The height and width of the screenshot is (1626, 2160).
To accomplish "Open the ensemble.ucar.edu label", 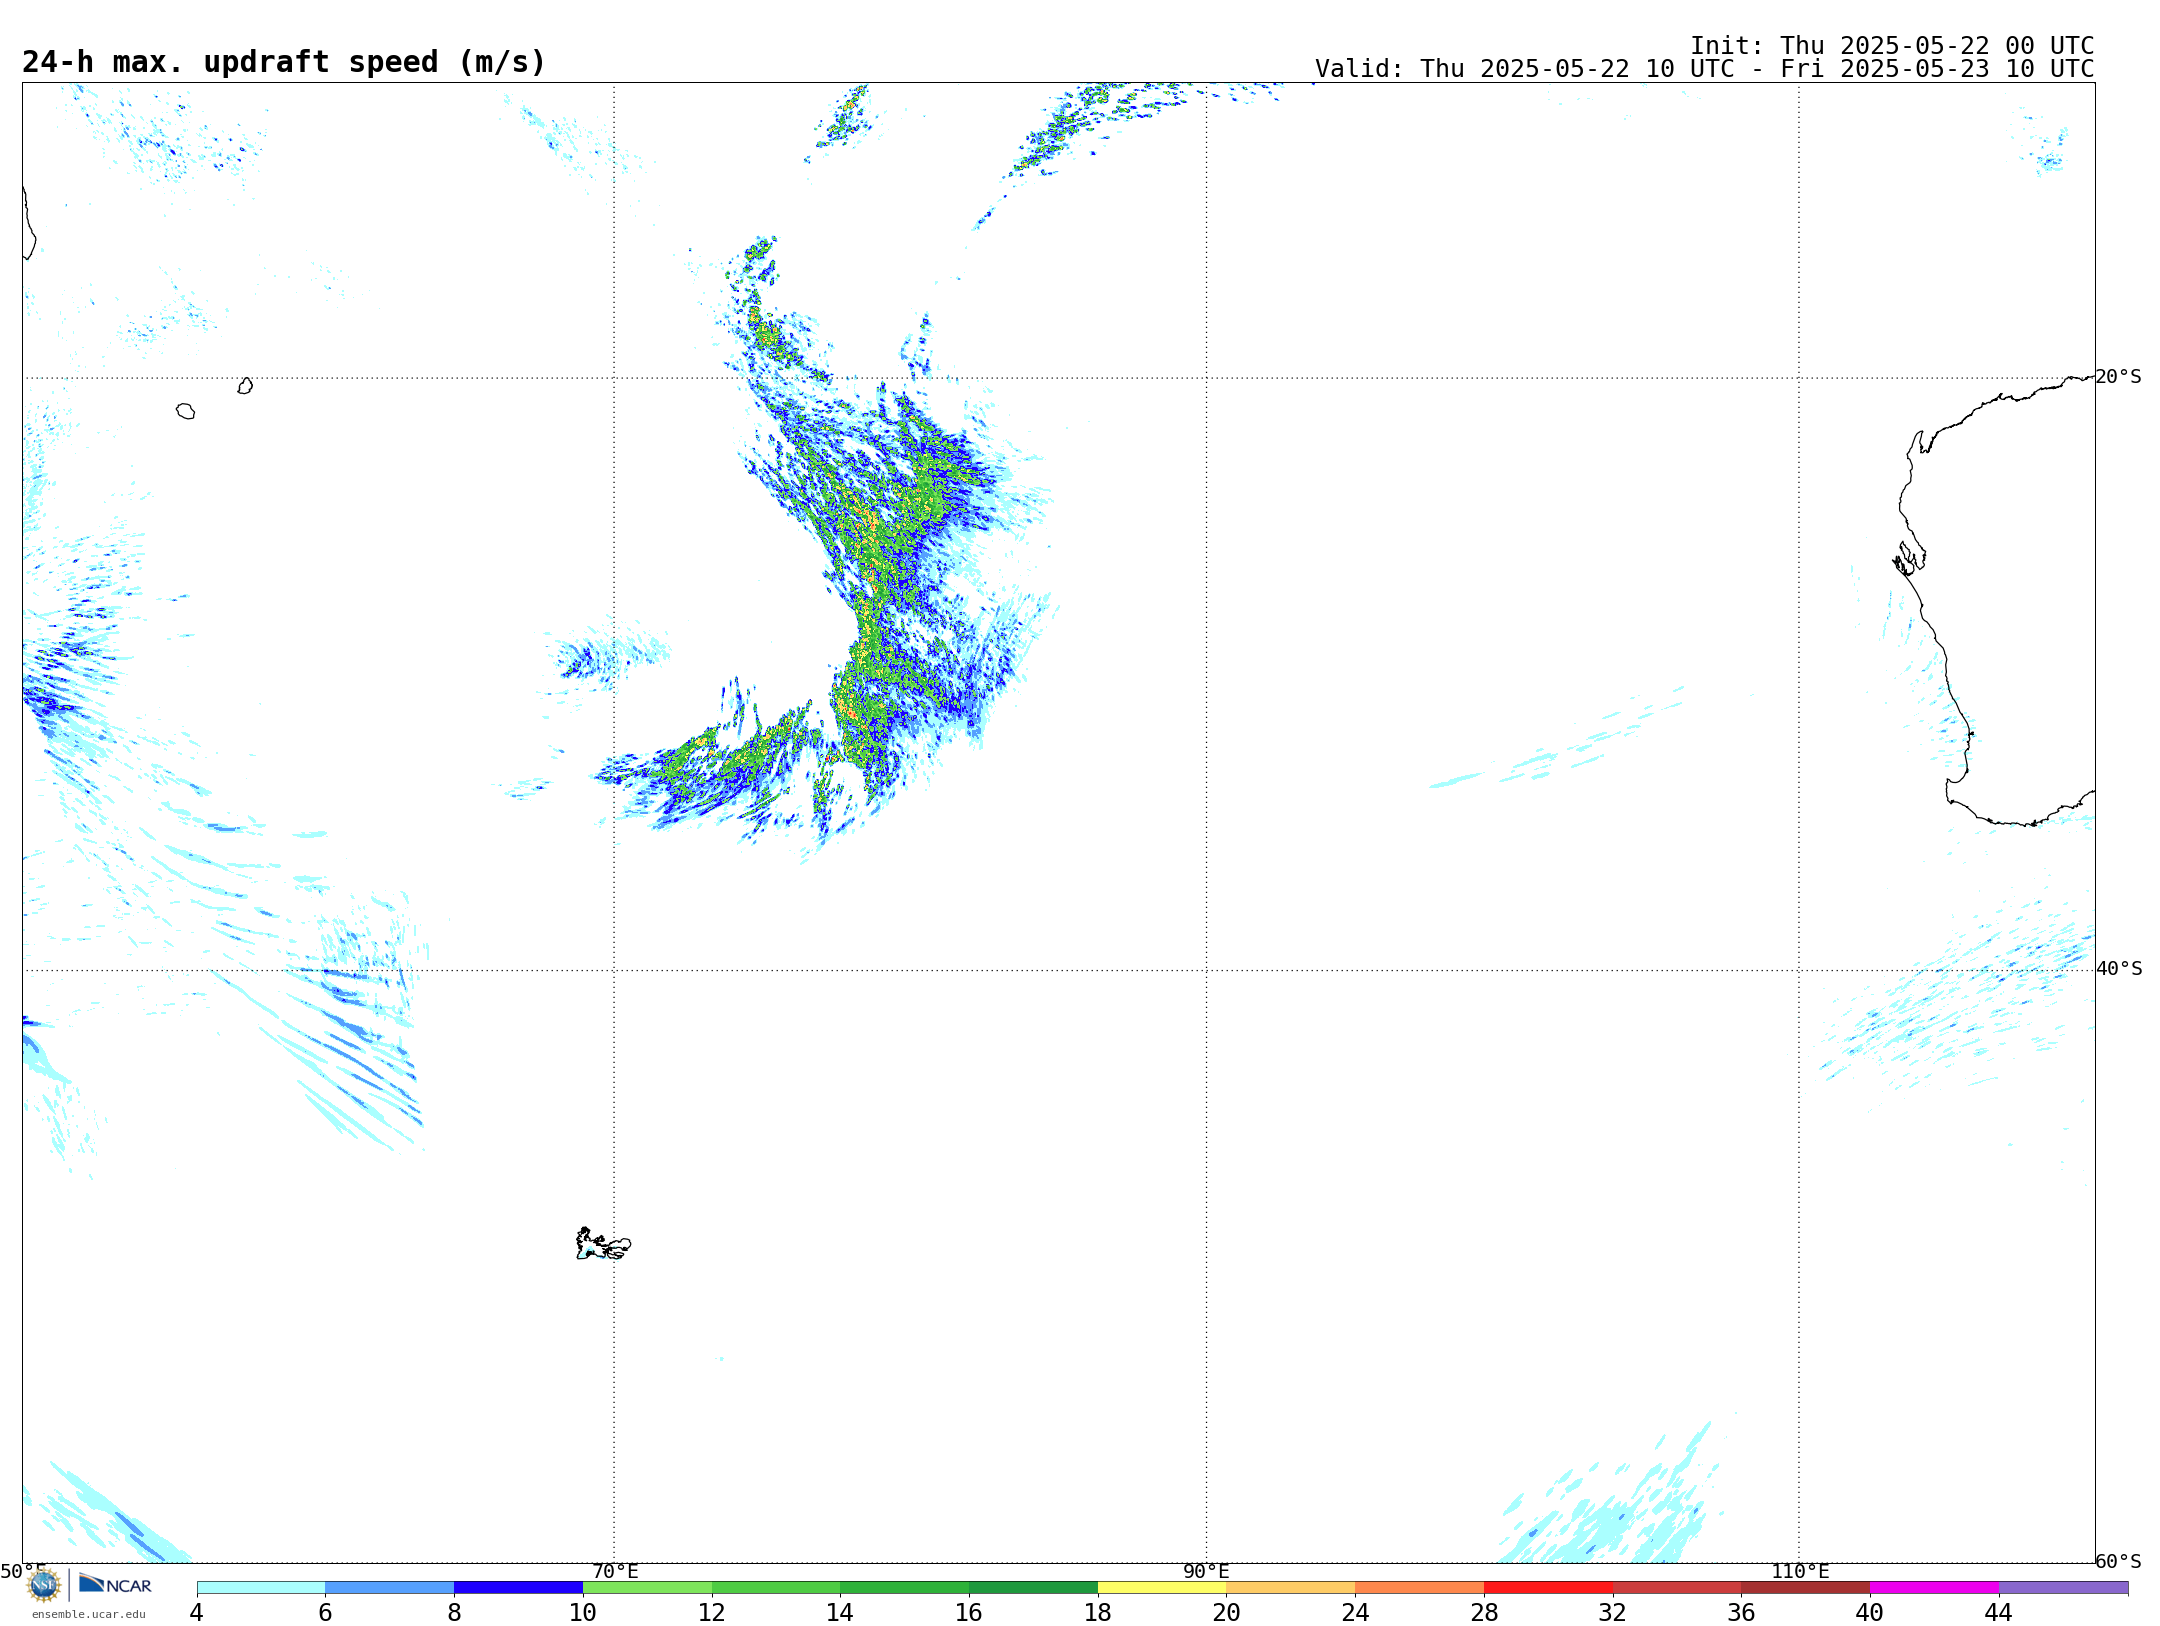I will click(x=89, y=1614).
